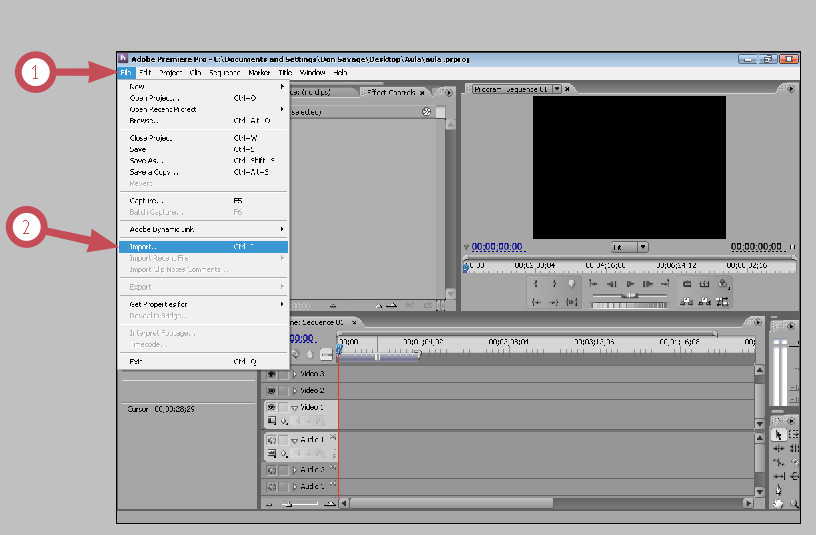Activate the Pen tool

tap(779, 490)
